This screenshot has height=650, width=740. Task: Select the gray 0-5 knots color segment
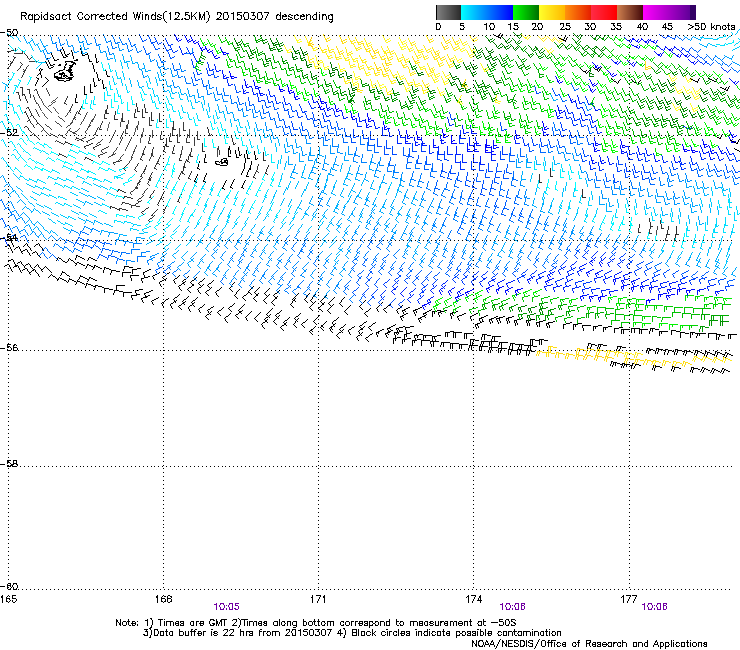448,12
